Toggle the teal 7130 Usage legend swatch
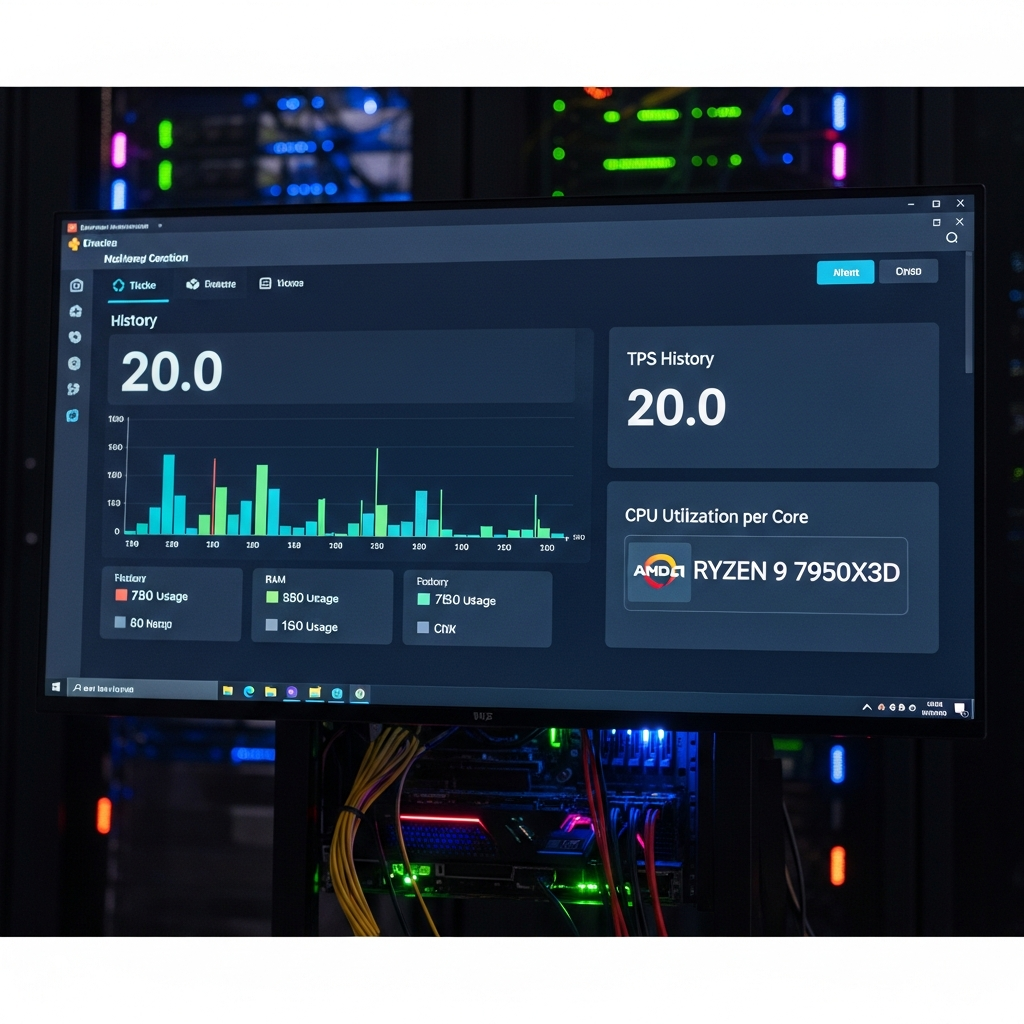The height and width of the screenshot is (1024, 1024). 423,599
